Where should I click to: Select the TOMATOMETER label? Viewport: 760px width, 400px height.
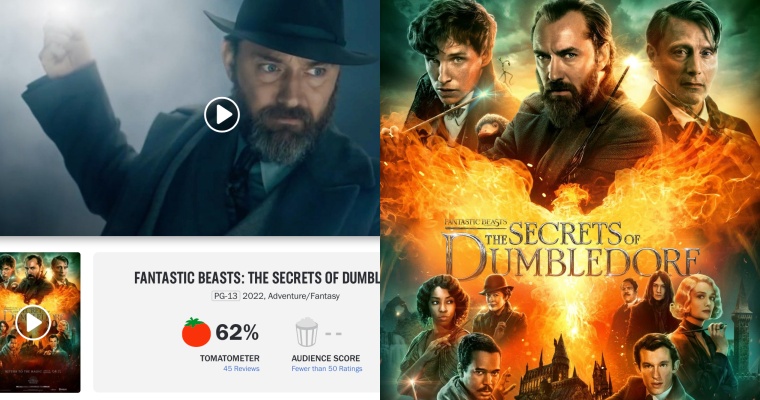(230, 358)
